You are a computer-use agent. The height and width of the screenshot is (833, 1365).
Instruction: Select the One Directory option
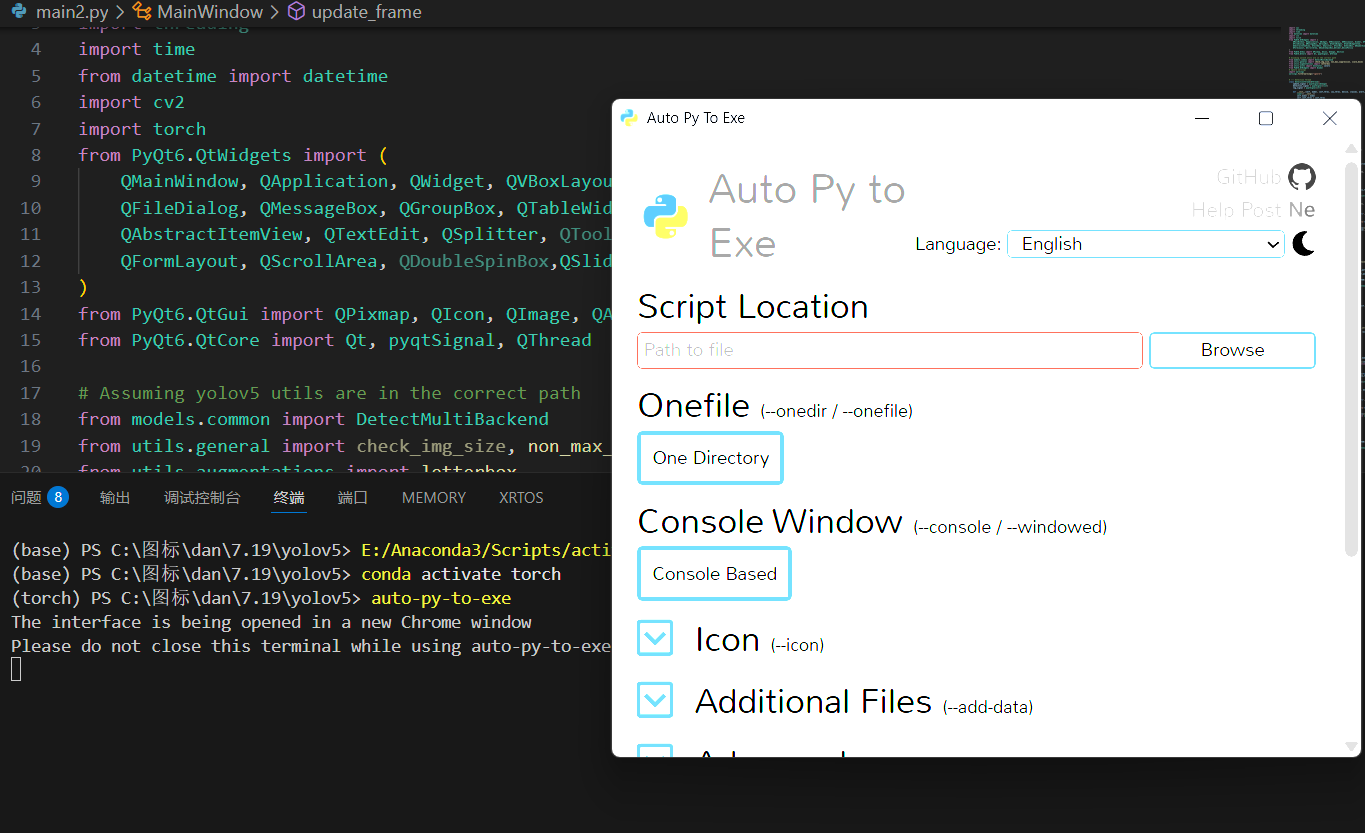[x=710, y=458]
